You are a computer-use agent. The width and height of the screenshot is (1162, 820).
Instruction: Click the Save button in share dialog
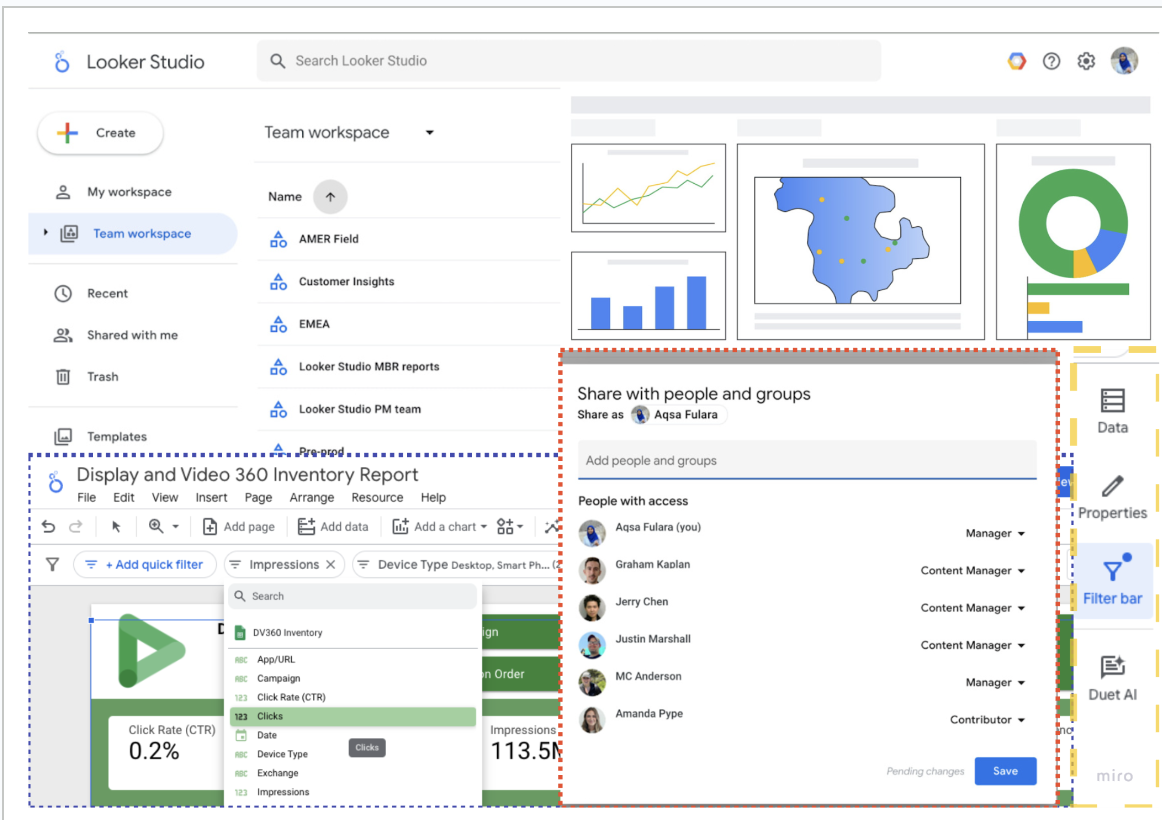(x=1005, y=771)
